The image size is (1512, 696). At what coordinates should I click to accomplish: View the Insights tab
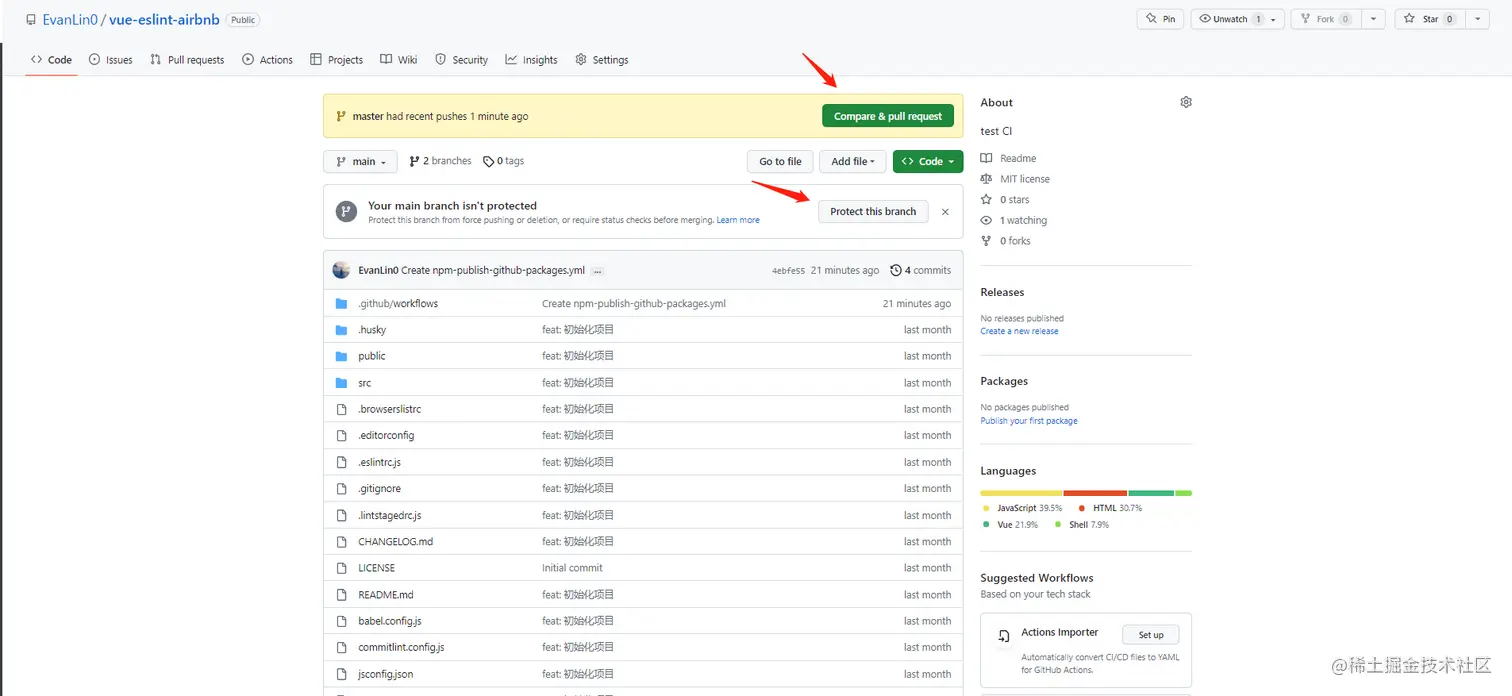531,60
